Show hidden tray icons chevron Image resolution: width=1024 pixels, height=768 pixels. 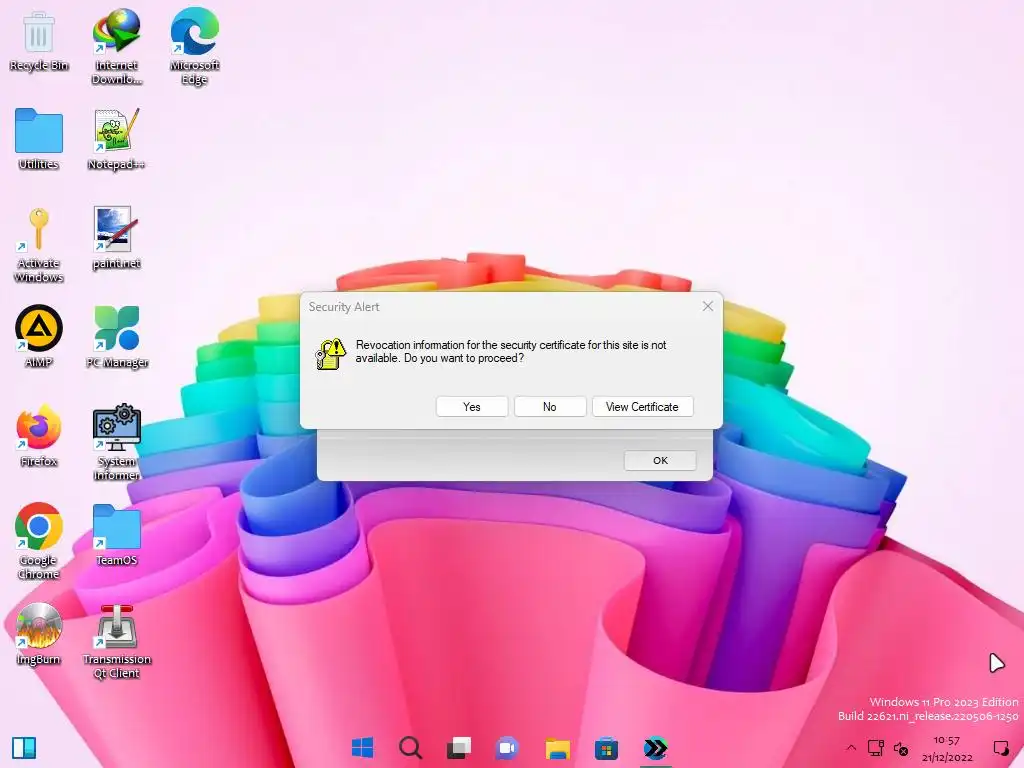851,748
